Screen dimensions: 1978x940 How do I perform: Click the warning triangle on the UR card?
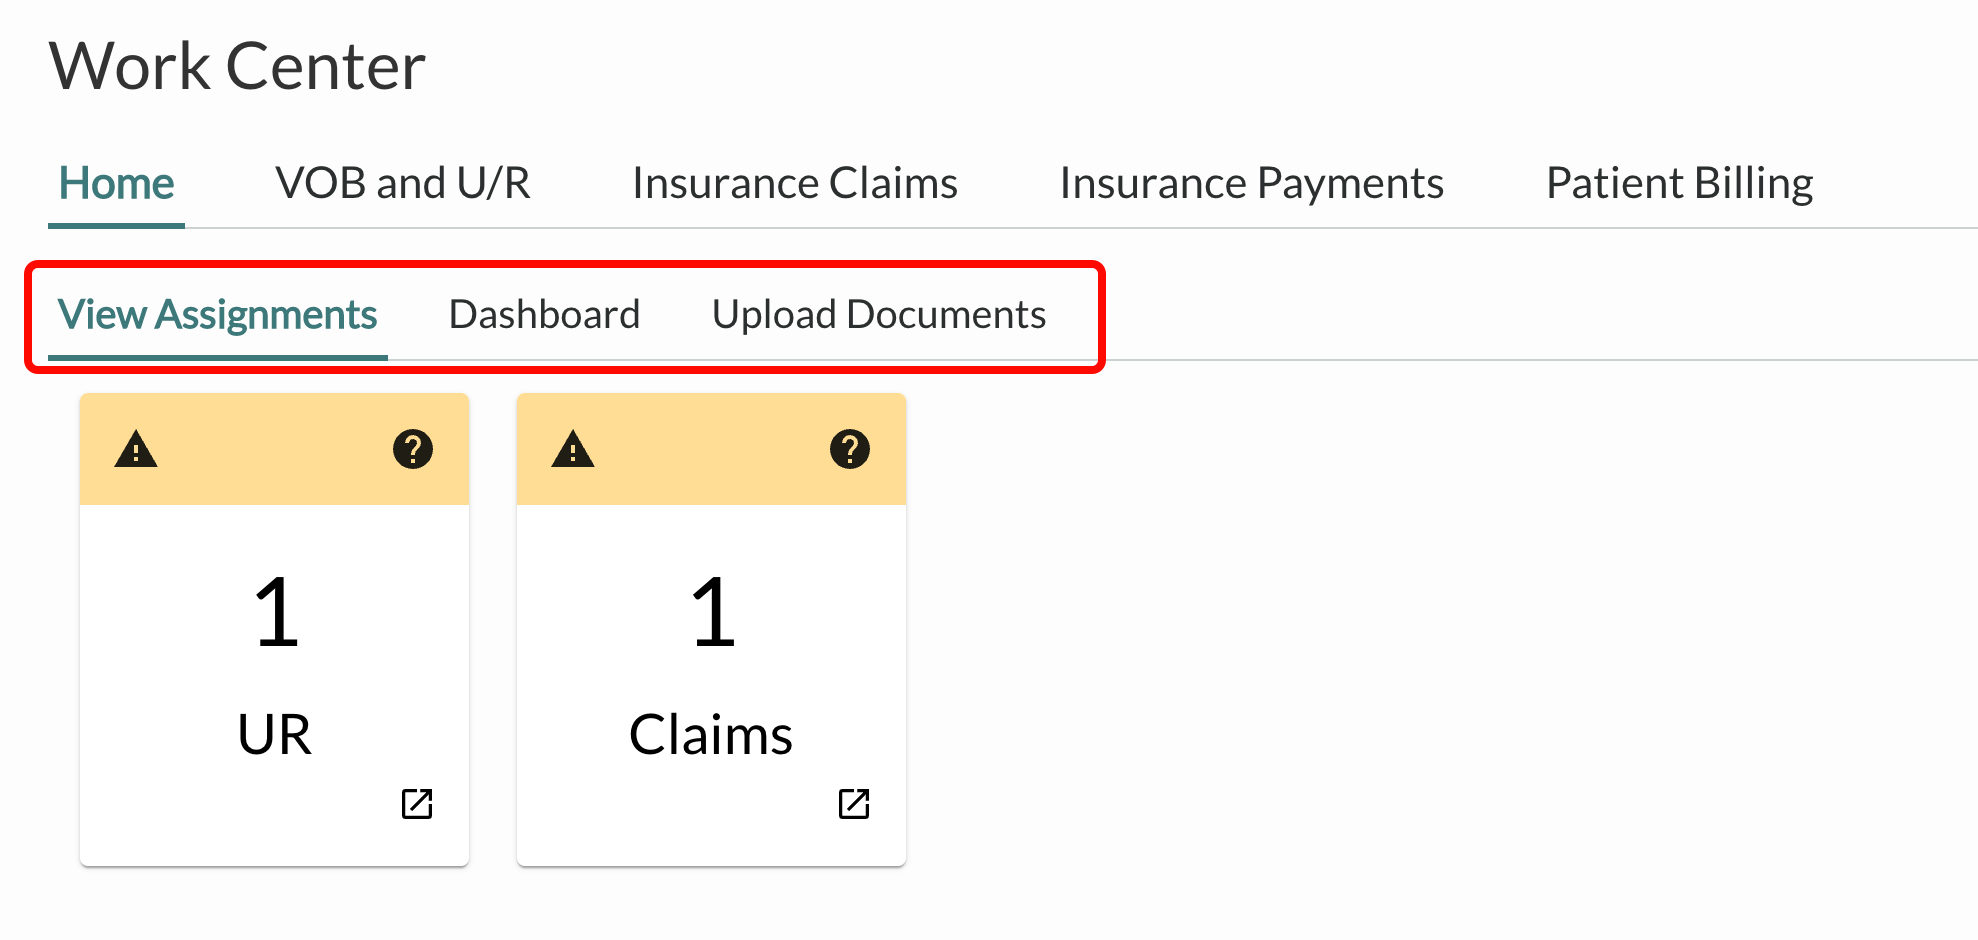[x=136, y=450]
